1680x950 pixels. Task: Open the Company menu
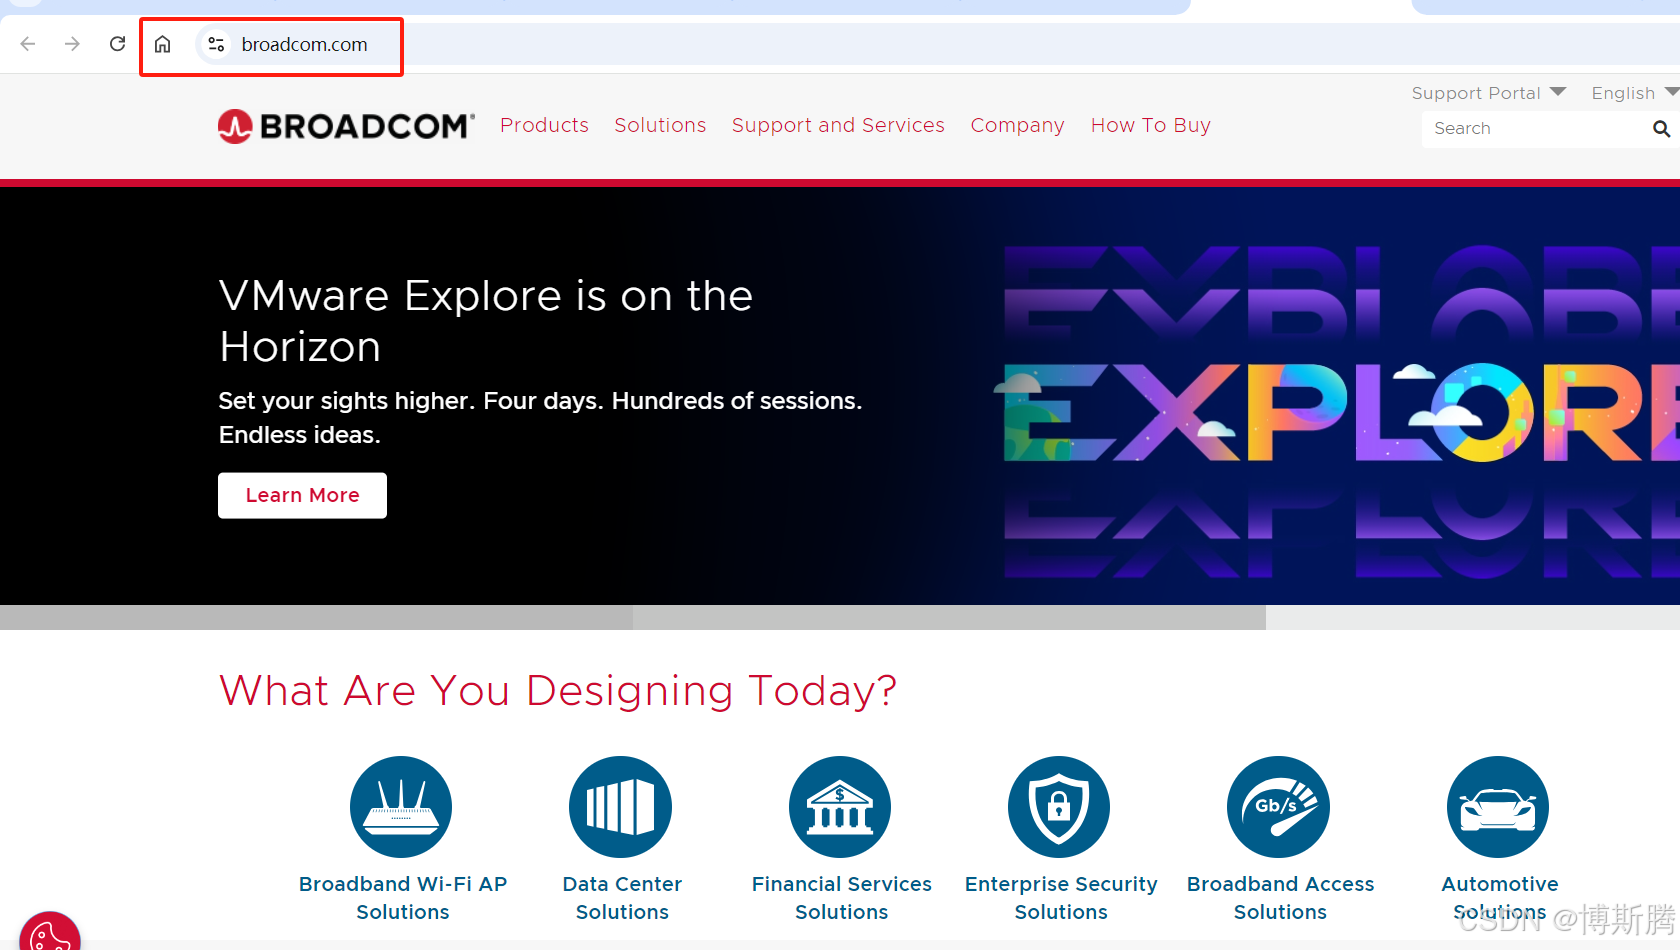point(1017,125)
